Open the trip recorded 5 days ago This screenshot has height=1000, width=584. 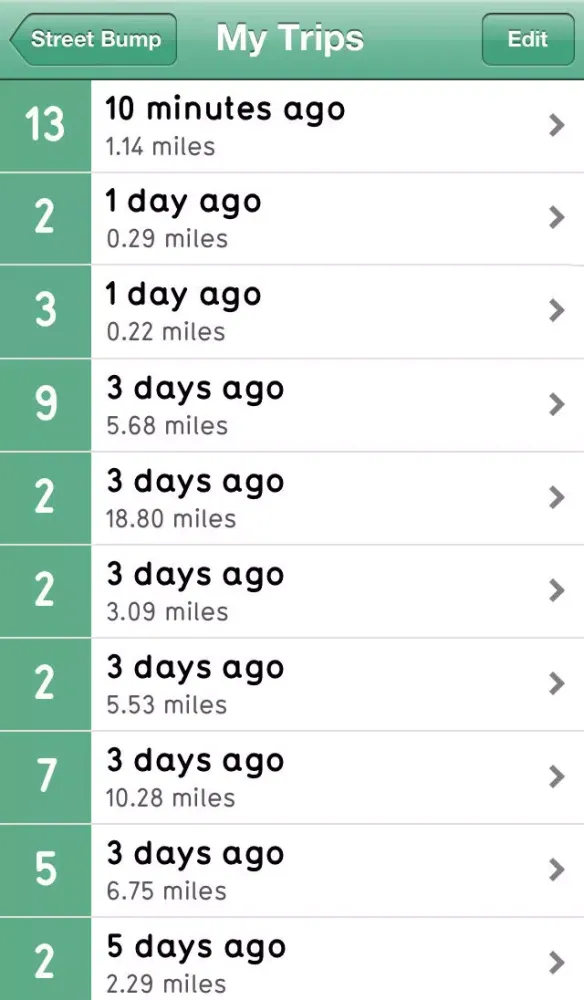300,957
